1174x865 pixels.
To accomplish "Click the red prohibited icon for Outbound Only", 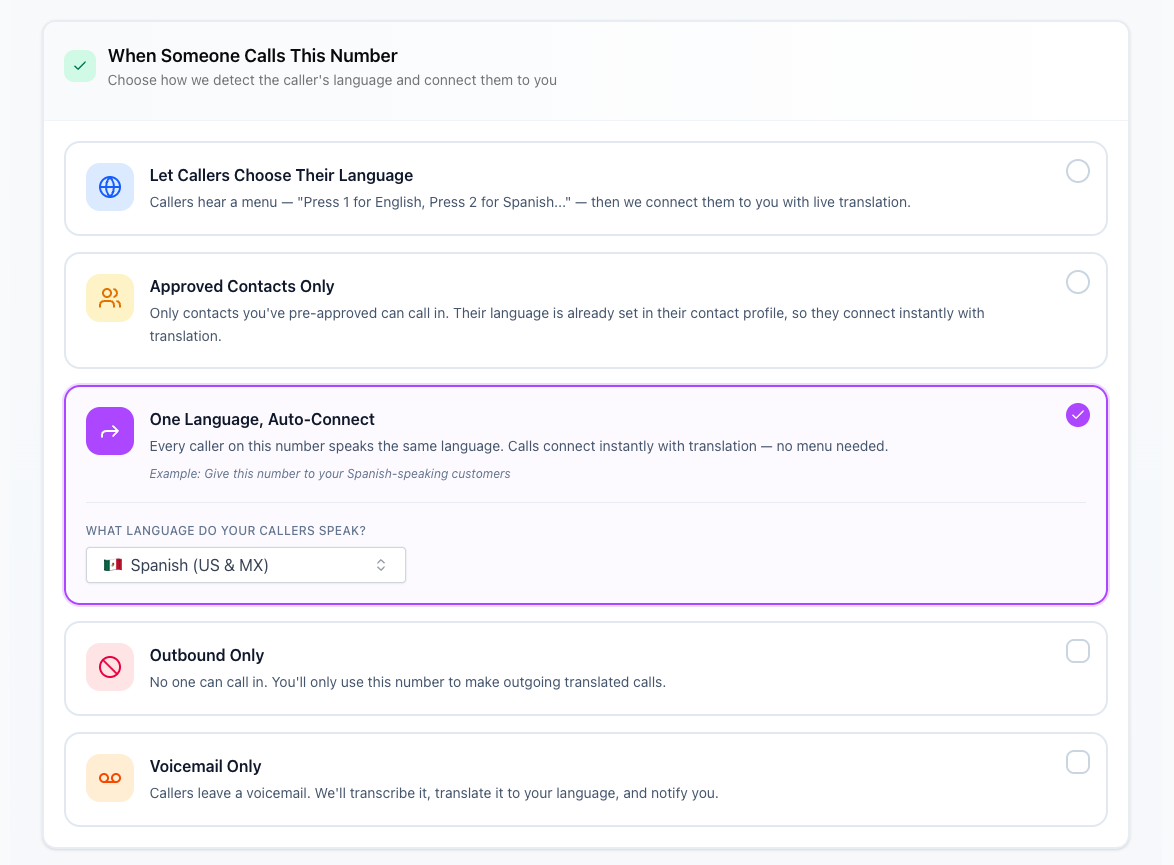I will (x=109, y=666).
